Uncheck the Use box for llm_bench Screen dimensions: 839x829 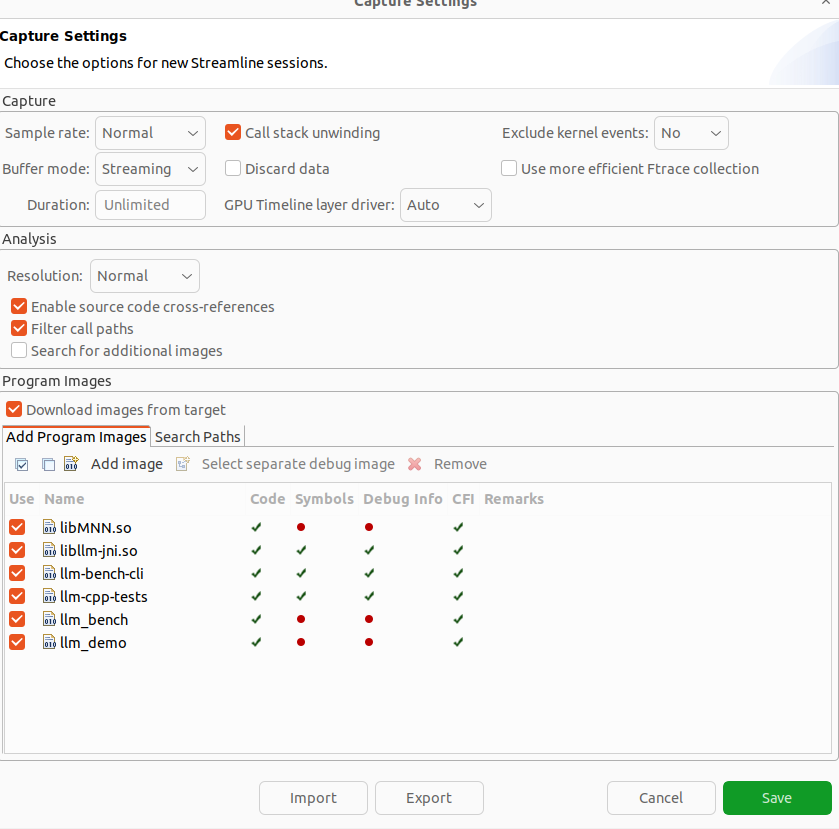[17, 619]
